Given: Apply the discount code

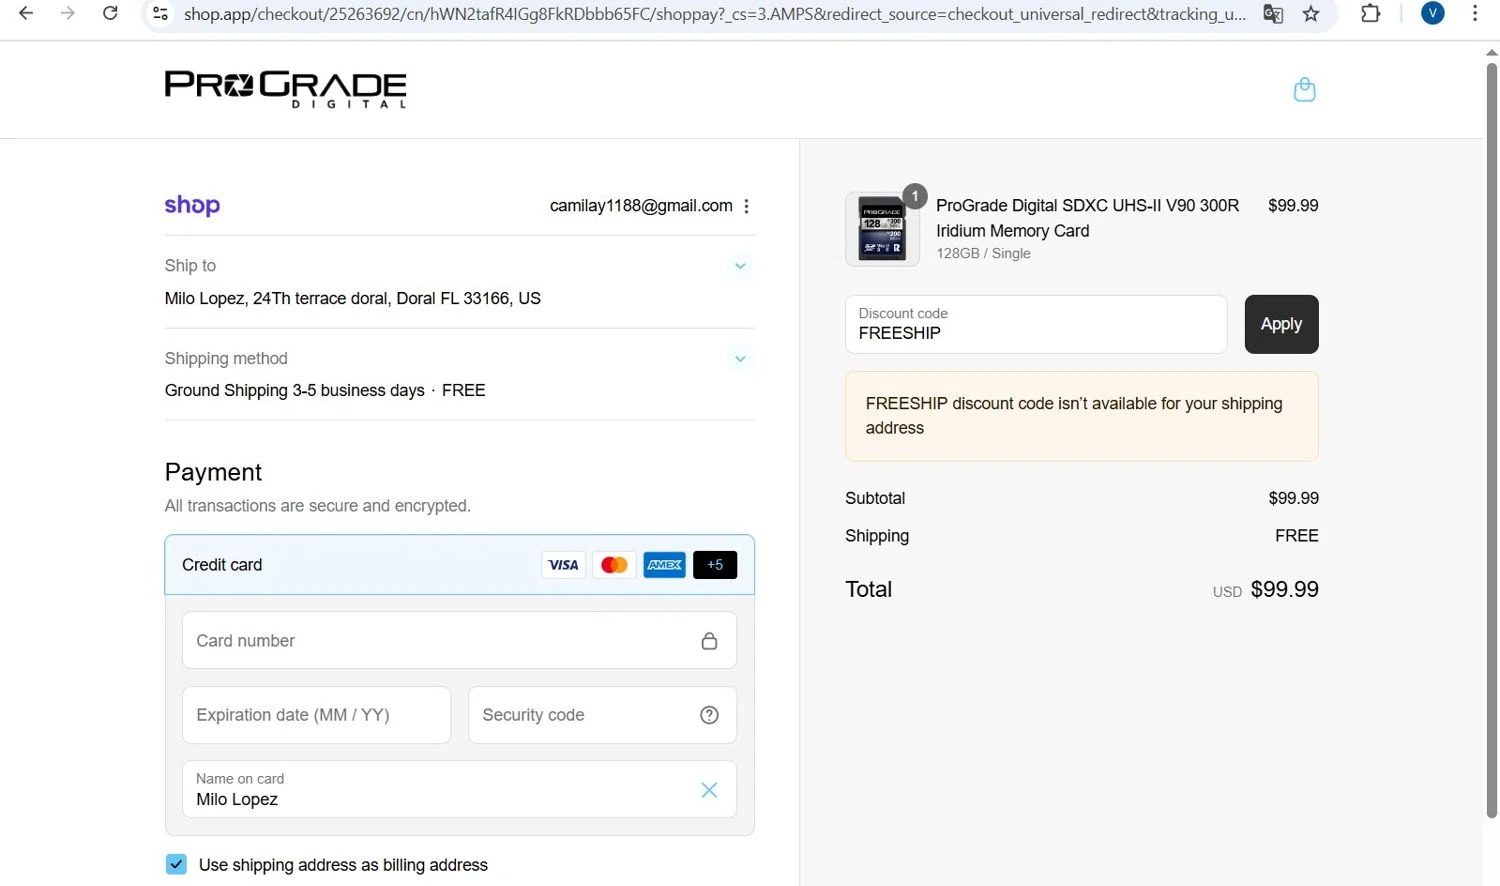Looking at the screenshot, I should (x=1281, y=324).
